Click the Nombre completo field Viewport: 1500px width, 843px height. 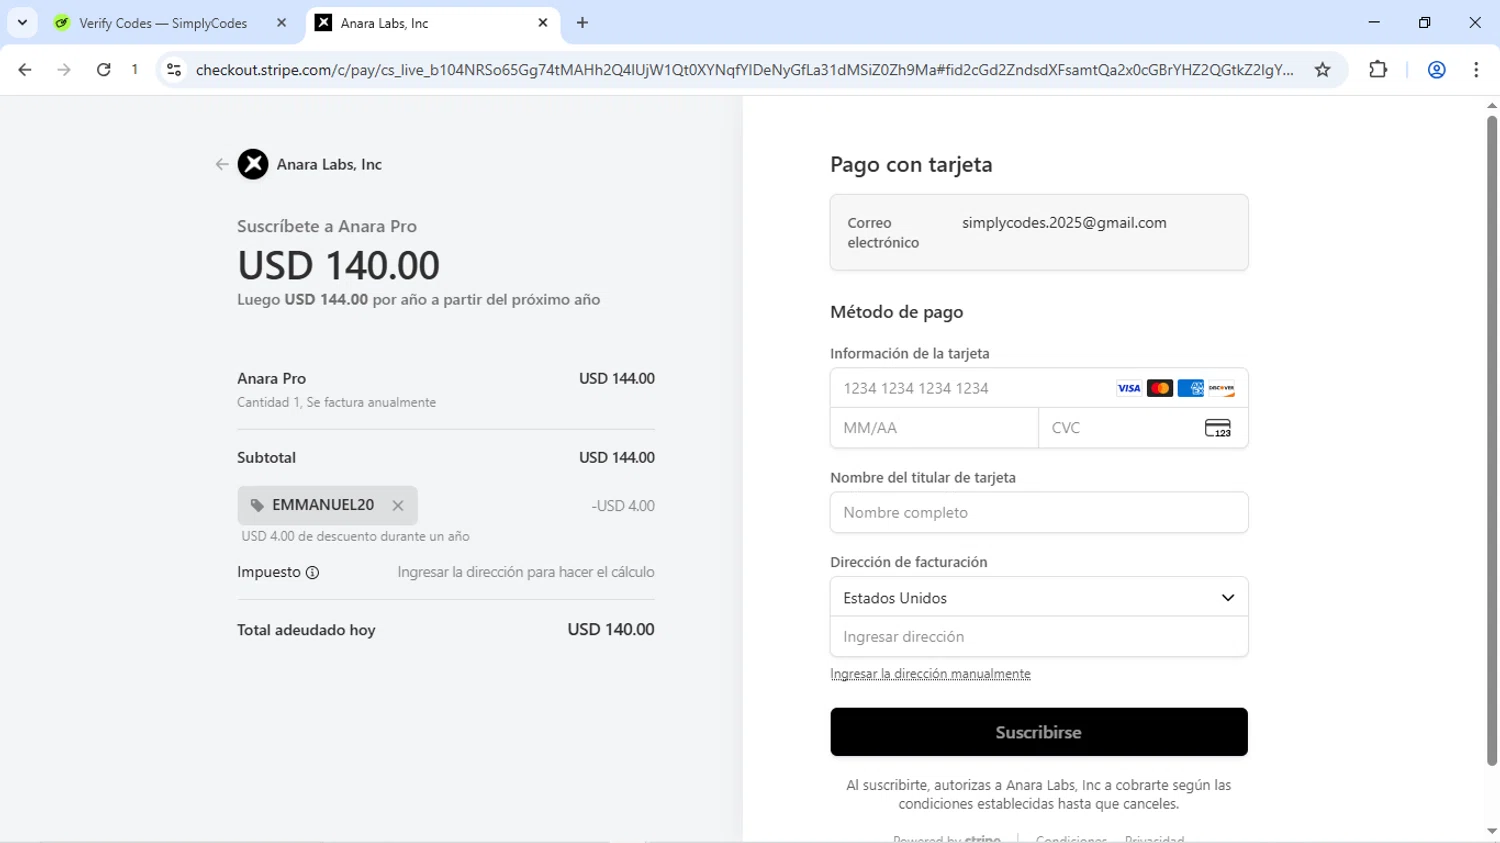tap(1039, 512)
